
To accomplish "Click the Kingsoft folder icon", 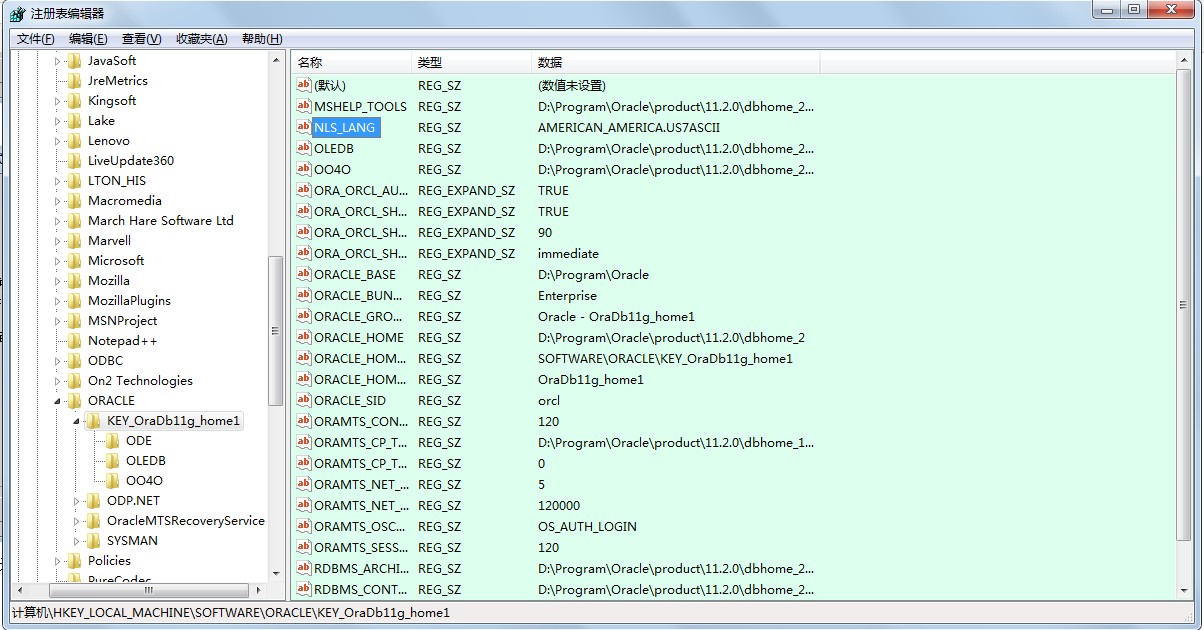I will [74, 100].
